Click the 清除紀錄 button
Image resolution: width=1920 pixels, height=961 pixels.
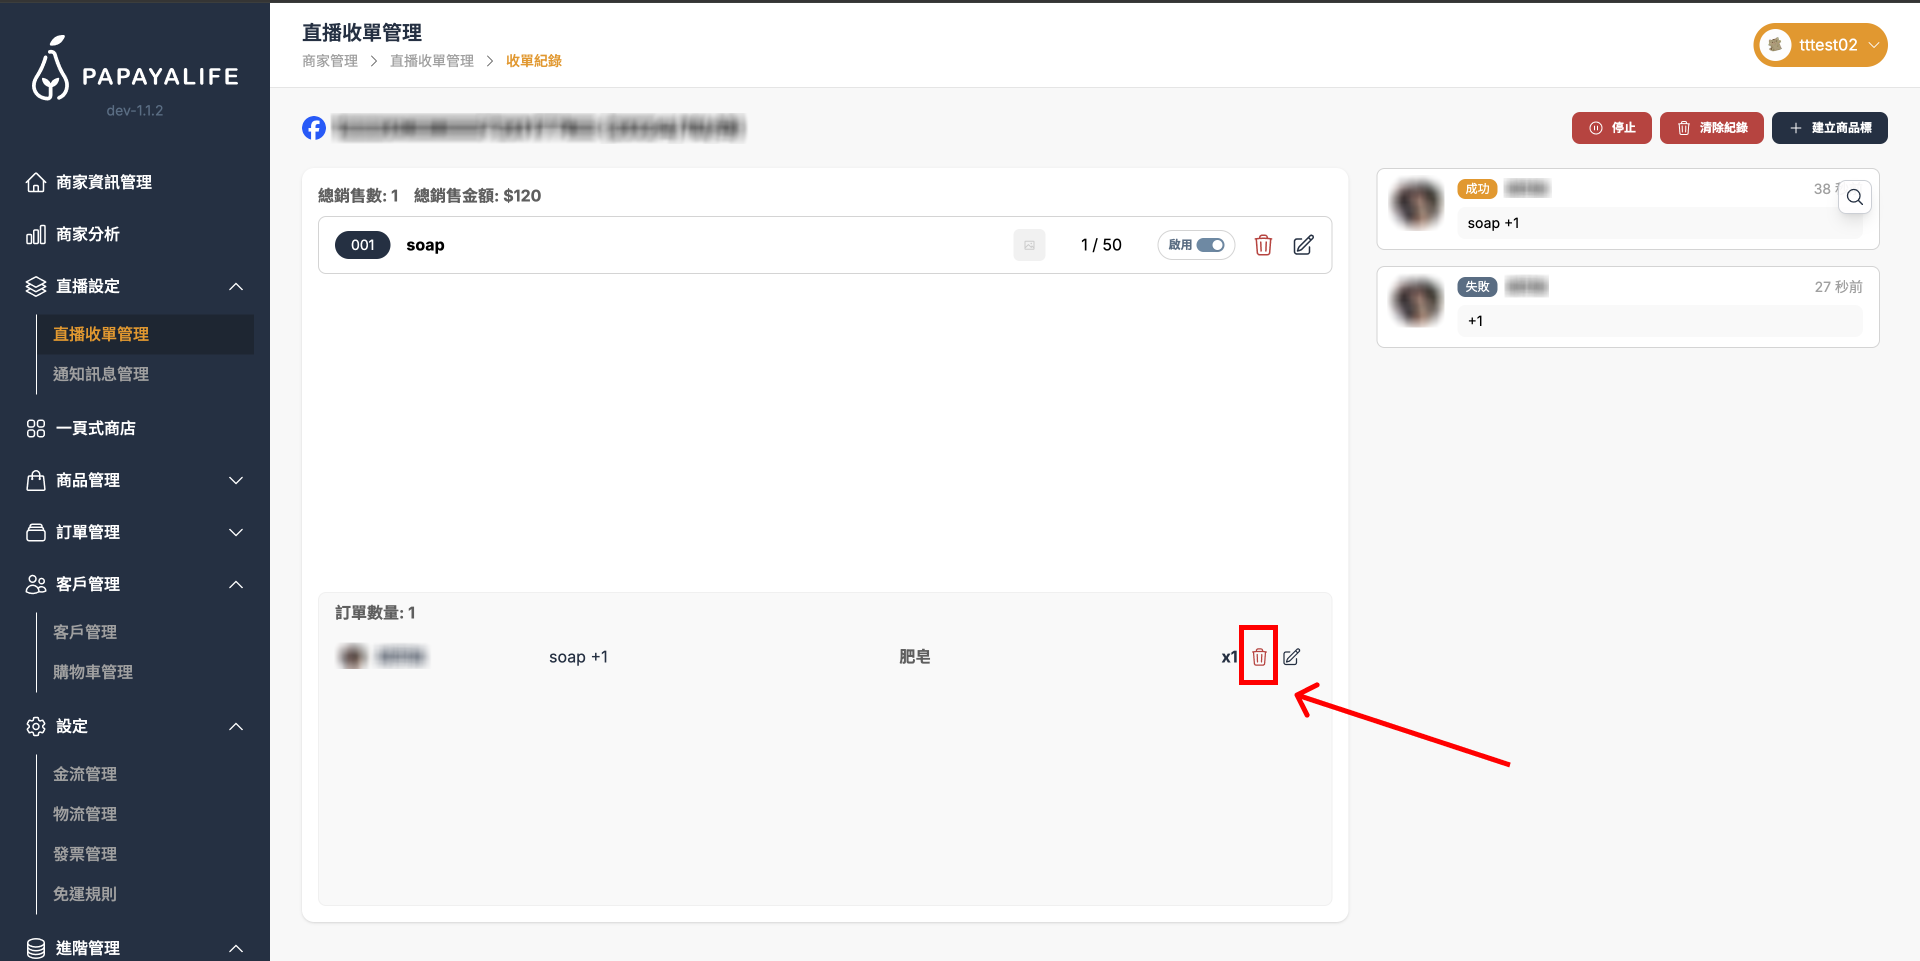pos(1711,128)
